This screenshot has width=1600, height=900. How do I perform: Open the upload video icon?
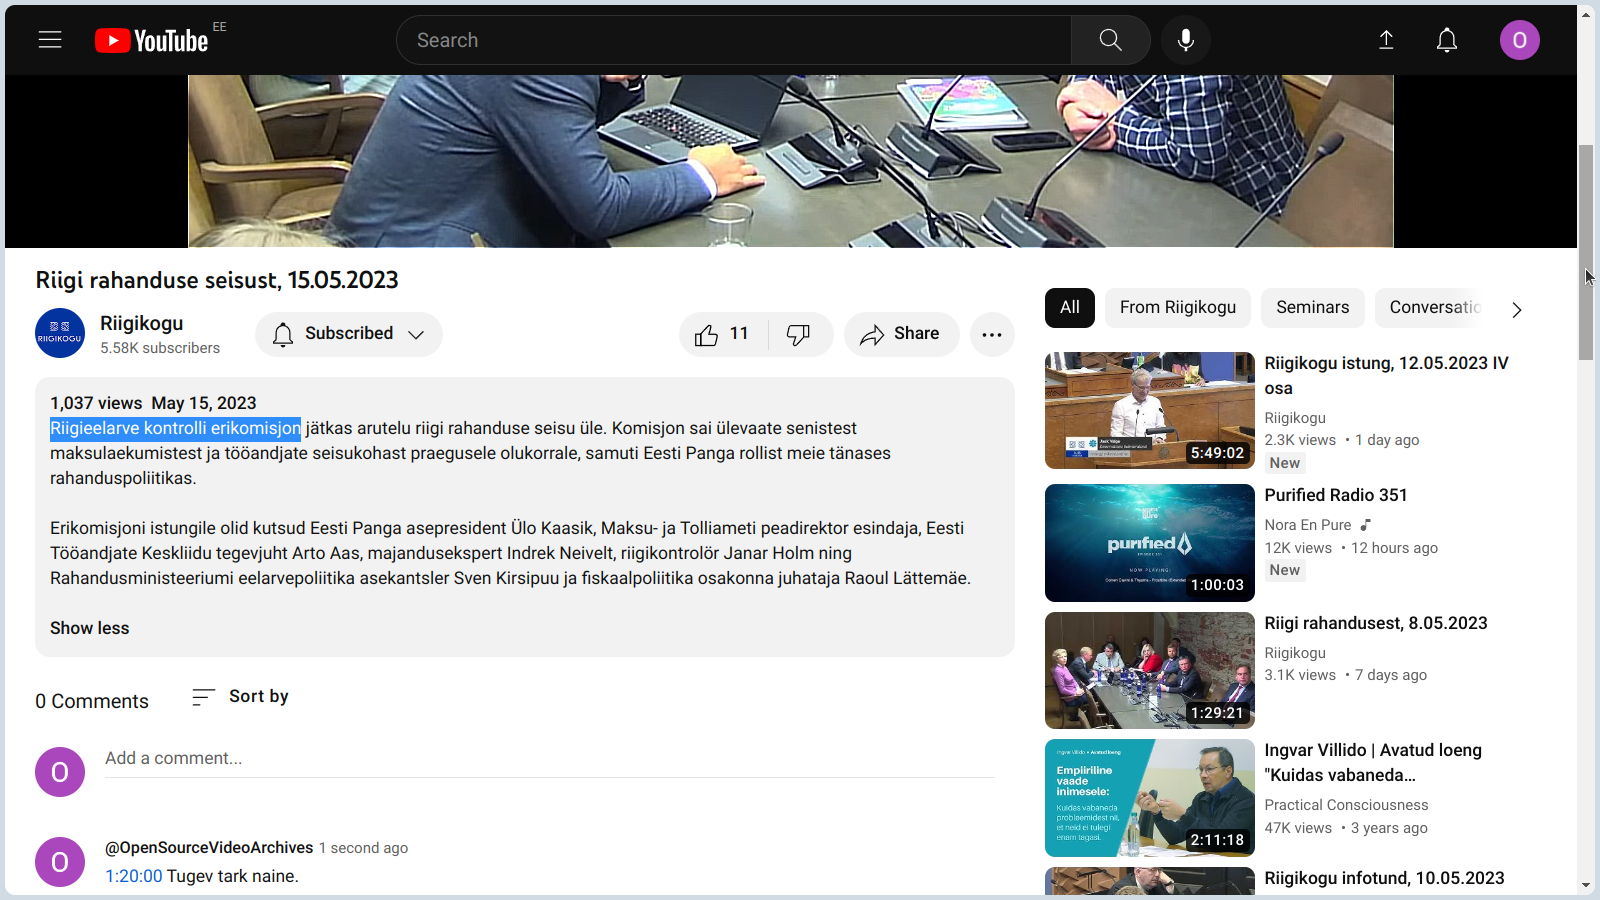pos(1386,40)
